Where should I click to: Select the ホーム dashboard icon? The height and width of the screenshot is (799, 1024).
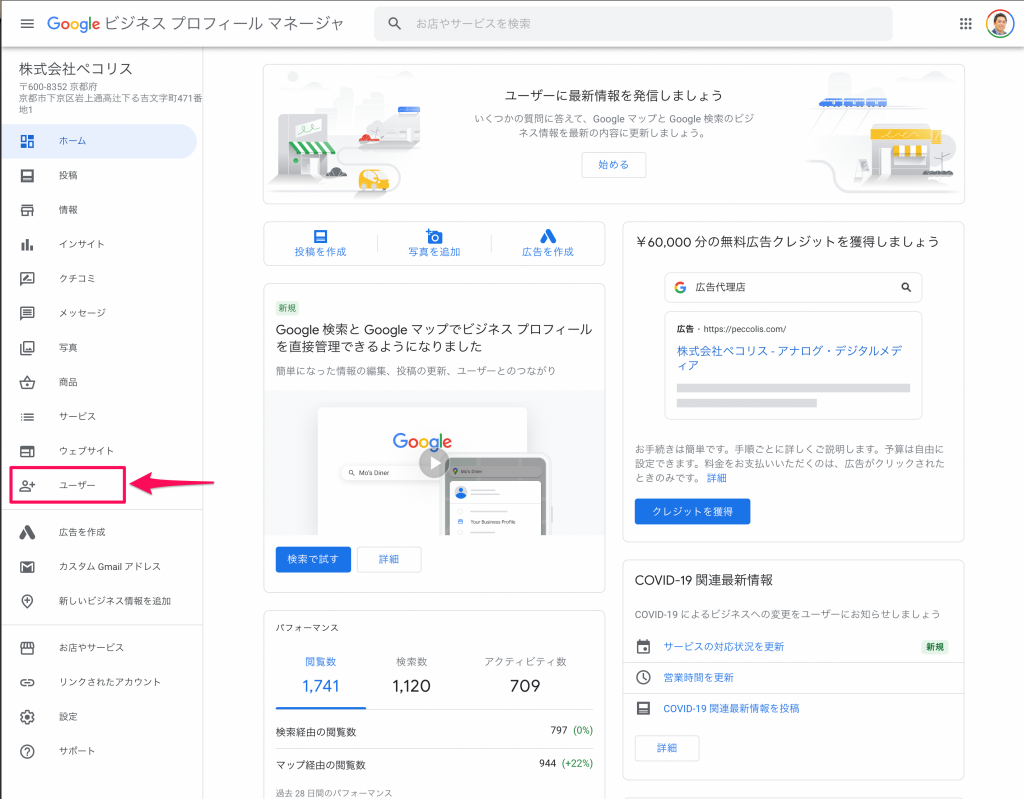click(x=27, y=141)
